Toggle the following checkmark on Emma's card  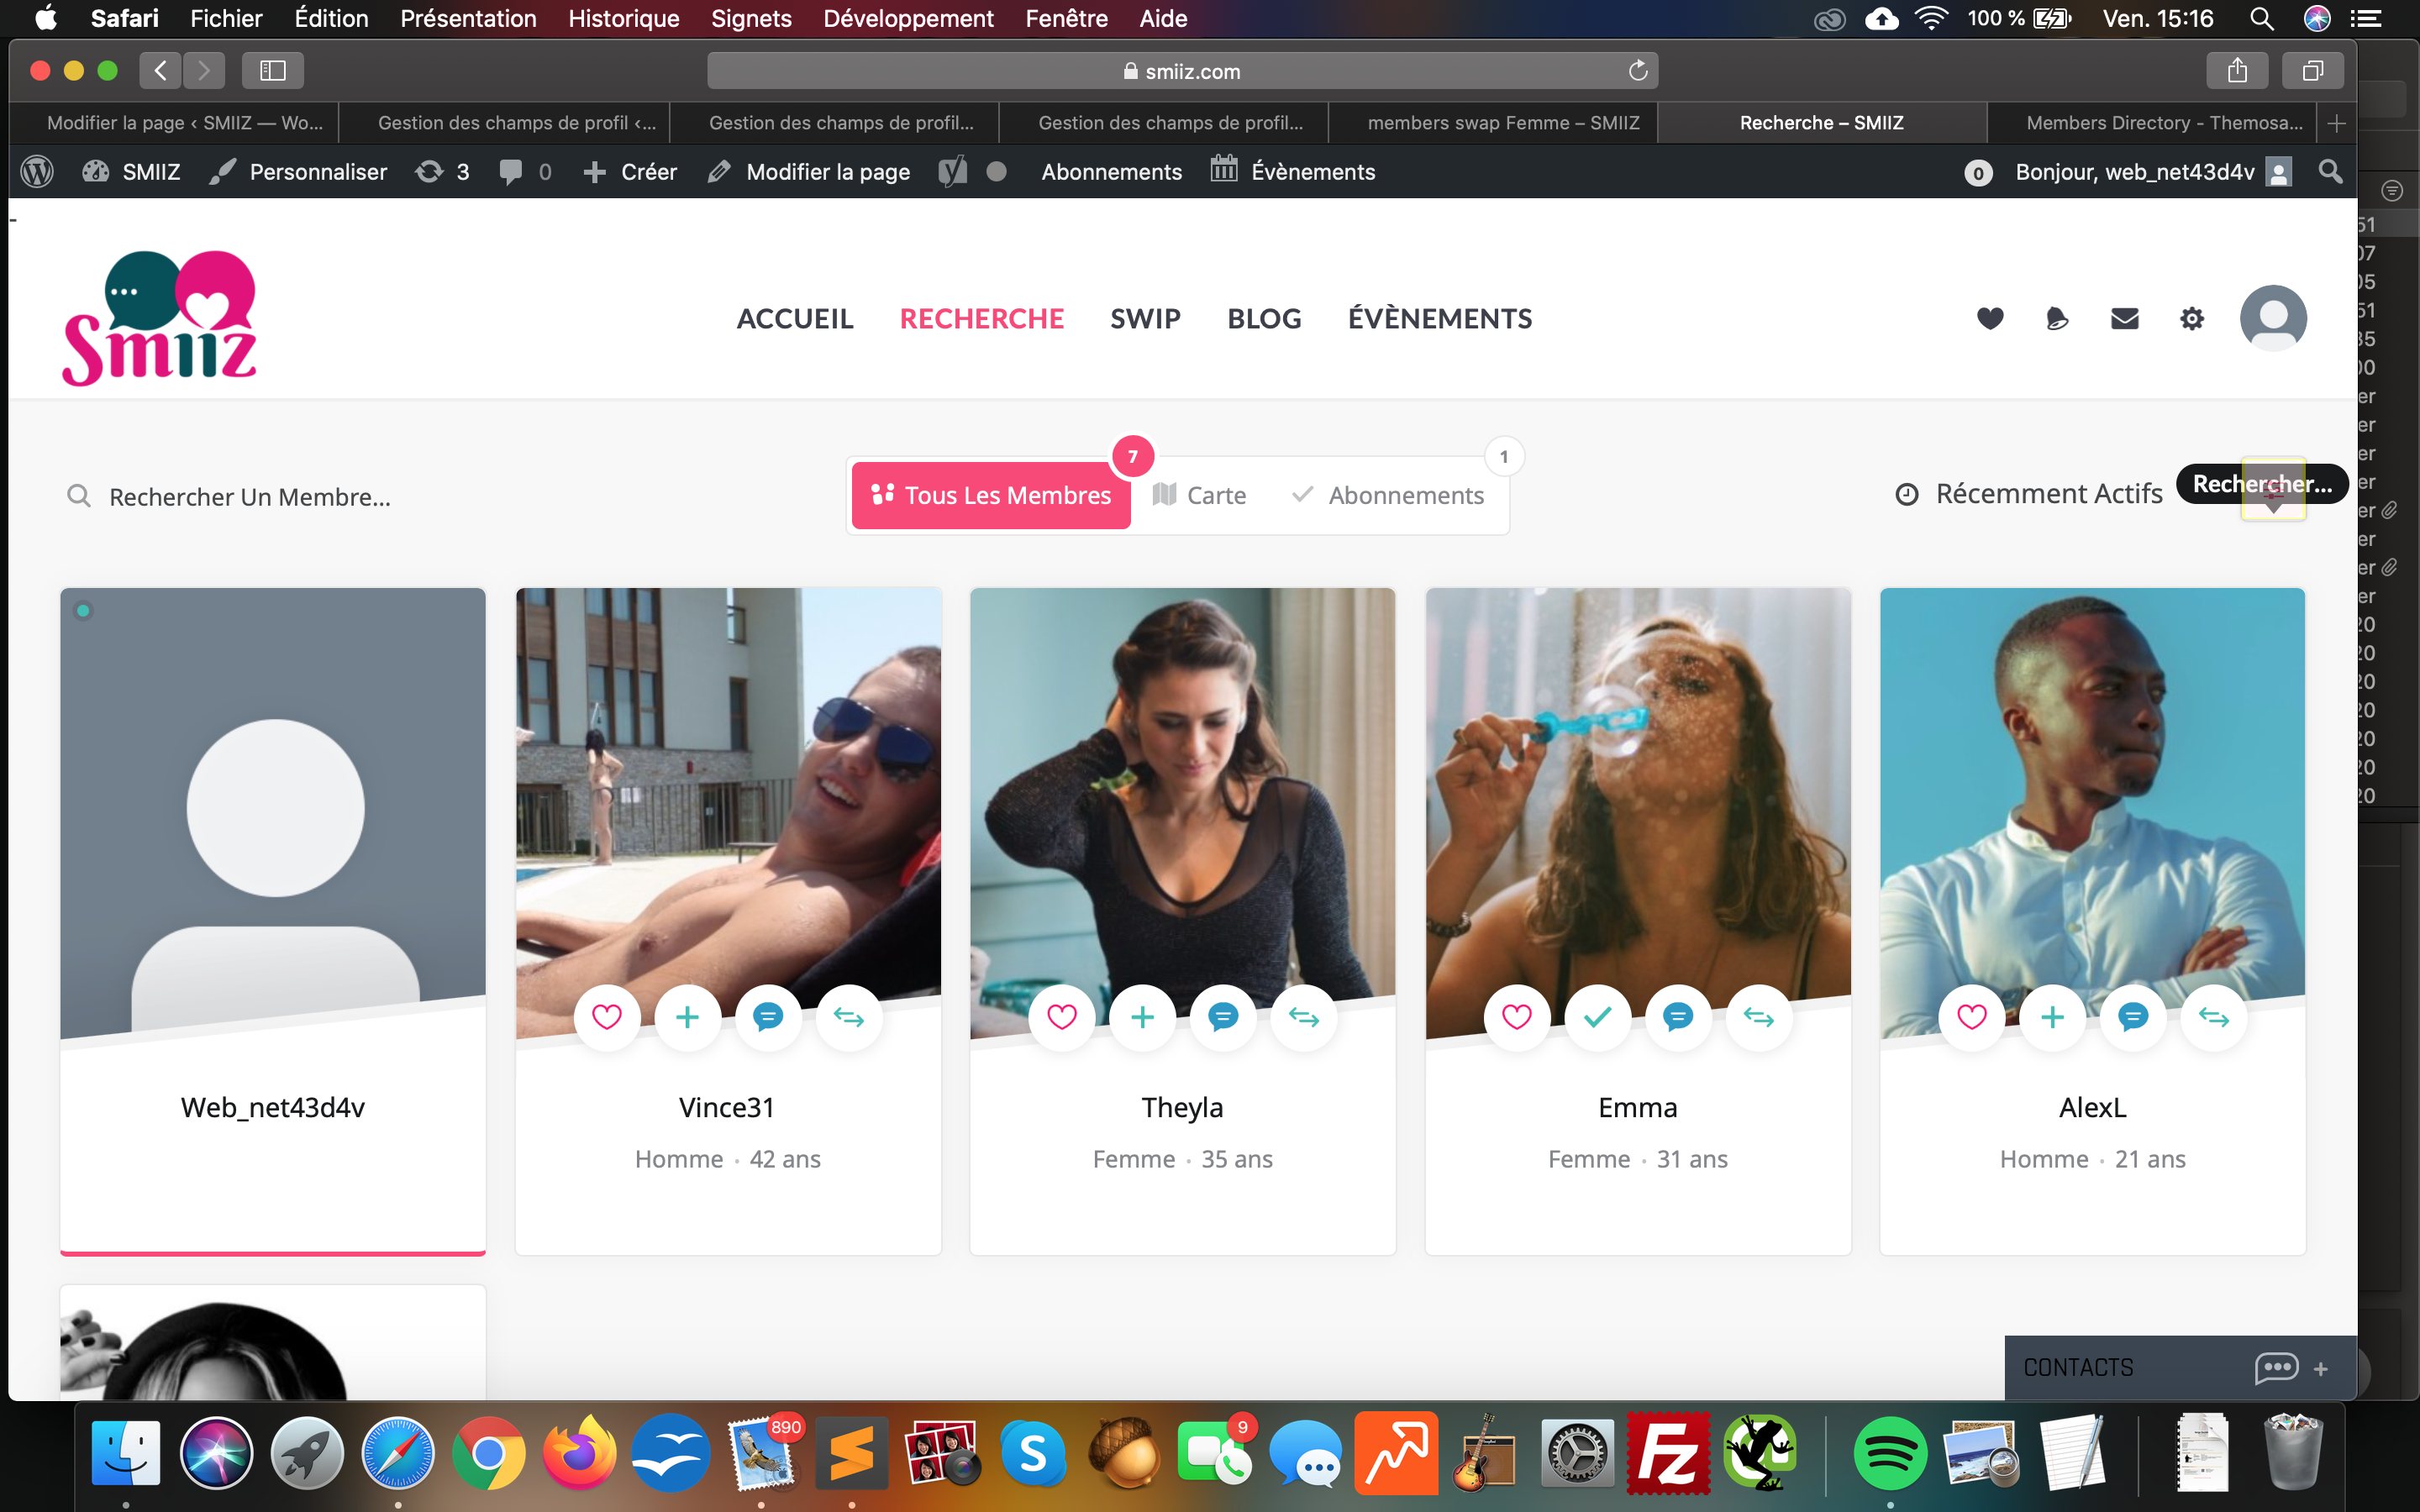(x=1598, y=1017)
